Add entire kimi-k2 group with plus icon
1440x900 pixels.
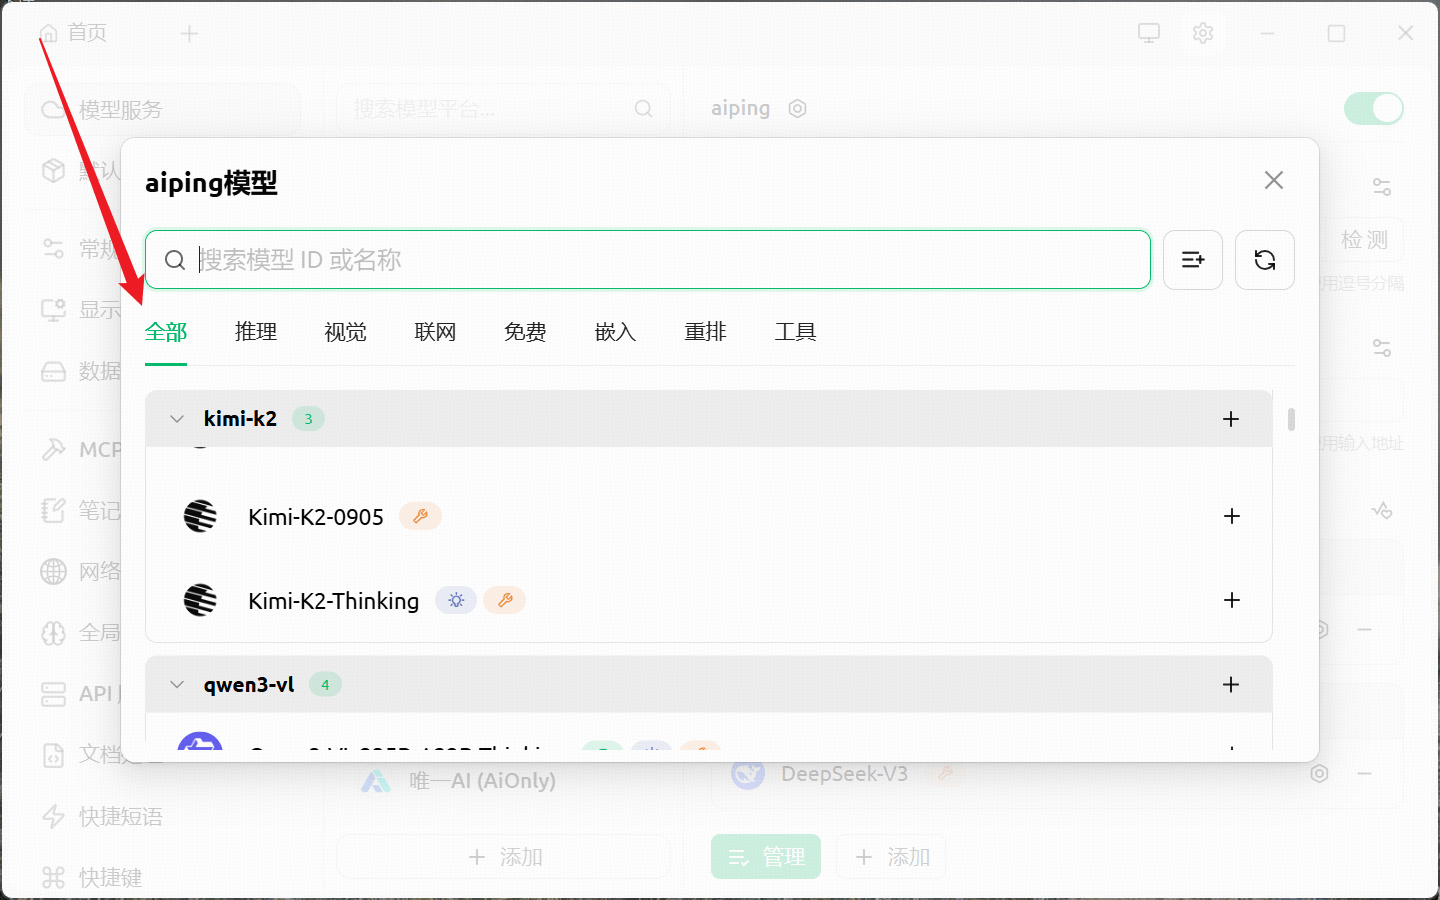click(1231, 419)
